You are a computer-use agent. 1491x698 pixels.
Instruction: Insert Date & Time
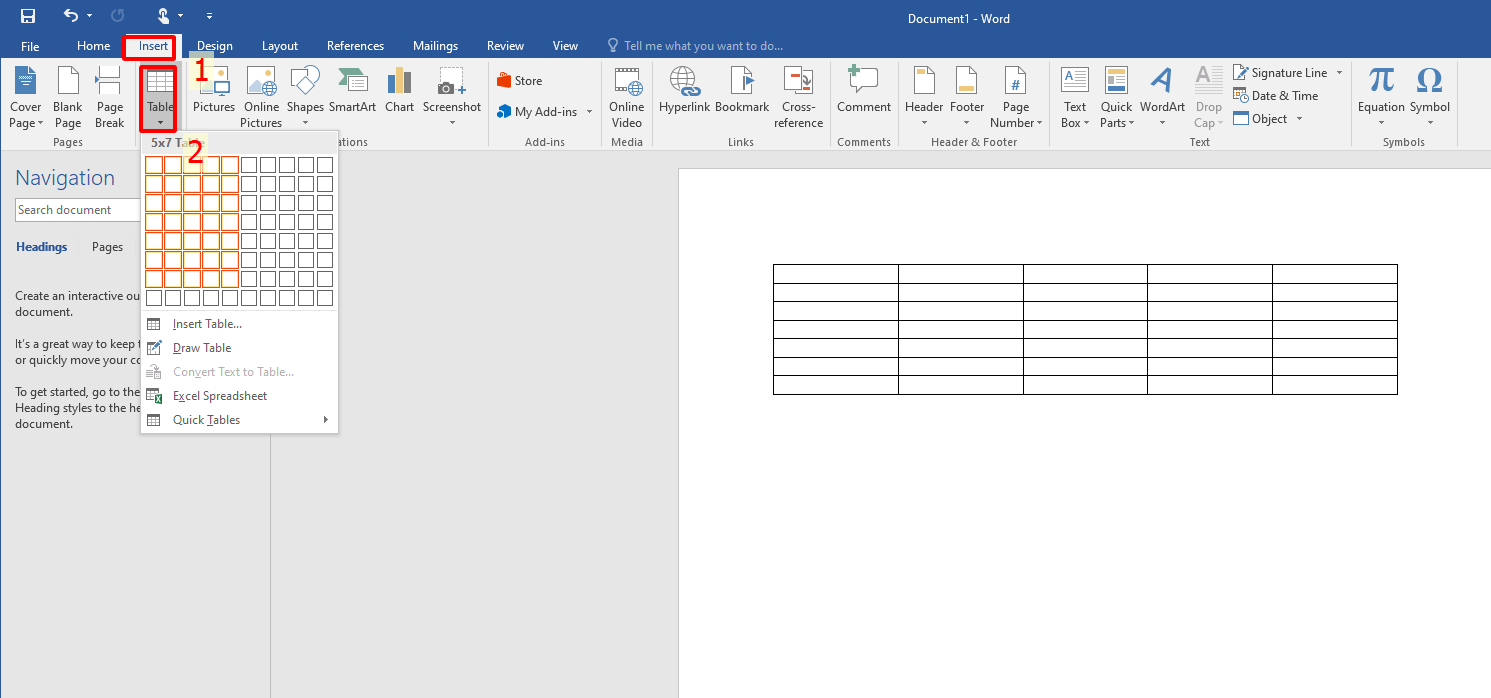pos(1276,96)
